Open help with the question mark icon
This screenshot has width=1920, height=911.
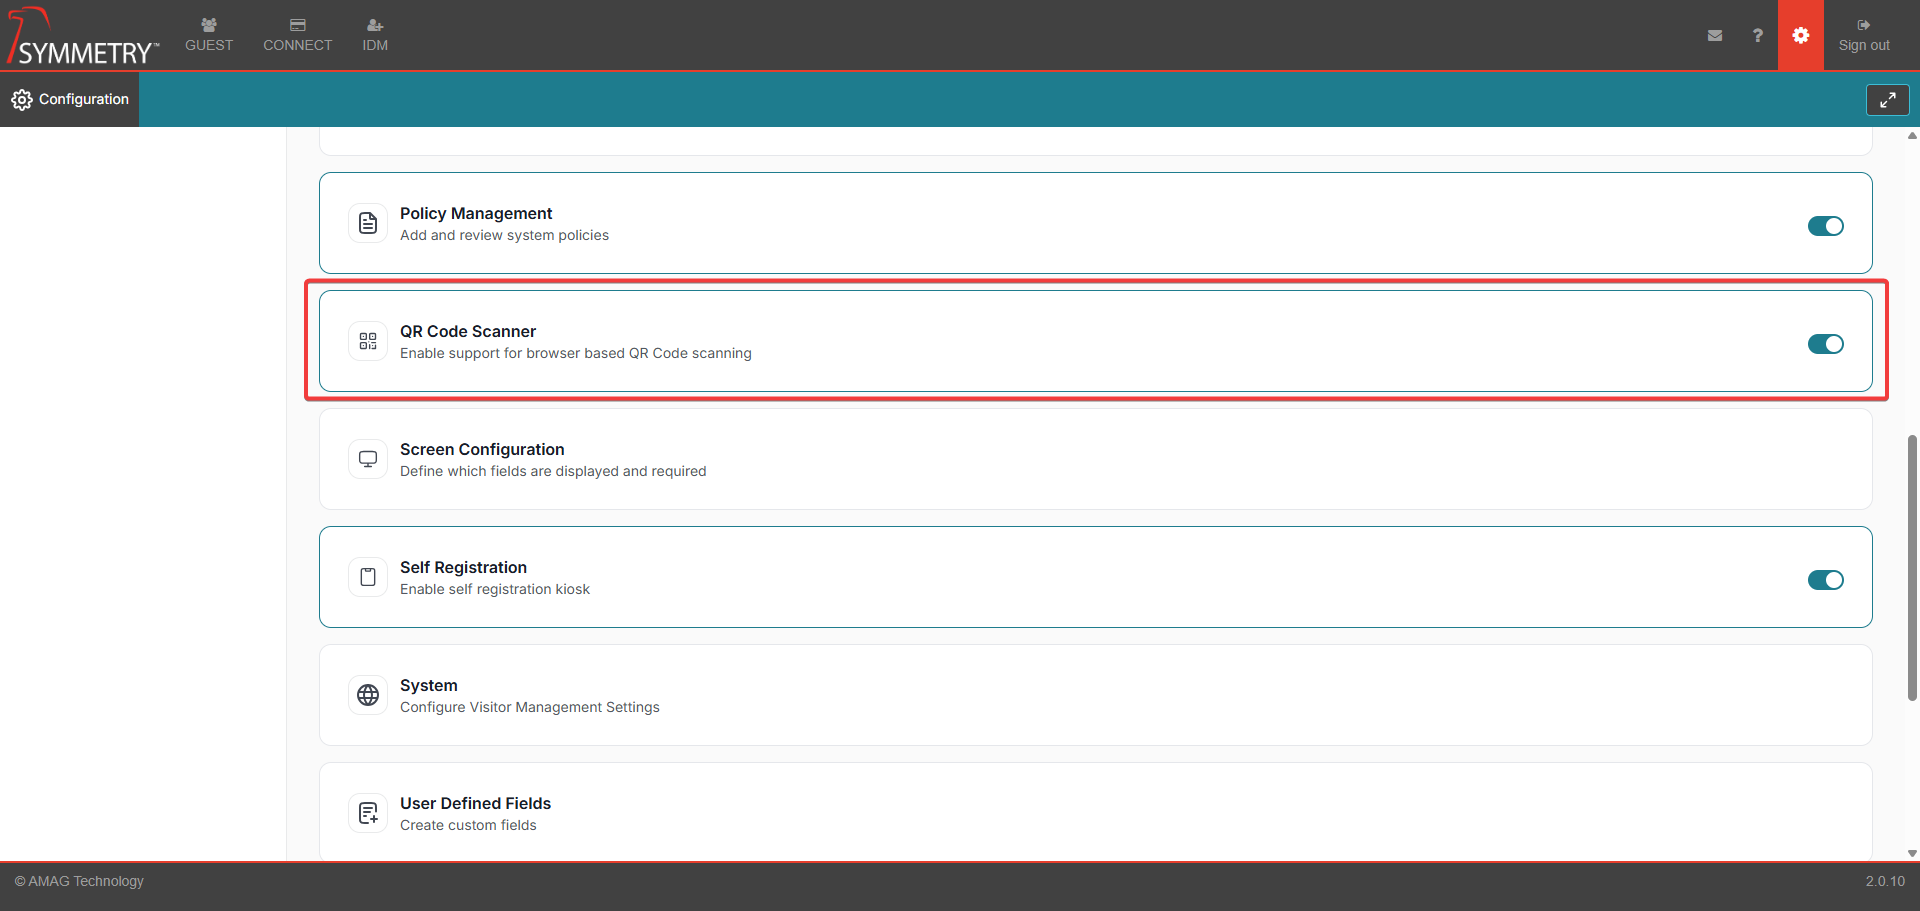[x=1757, y=35]
